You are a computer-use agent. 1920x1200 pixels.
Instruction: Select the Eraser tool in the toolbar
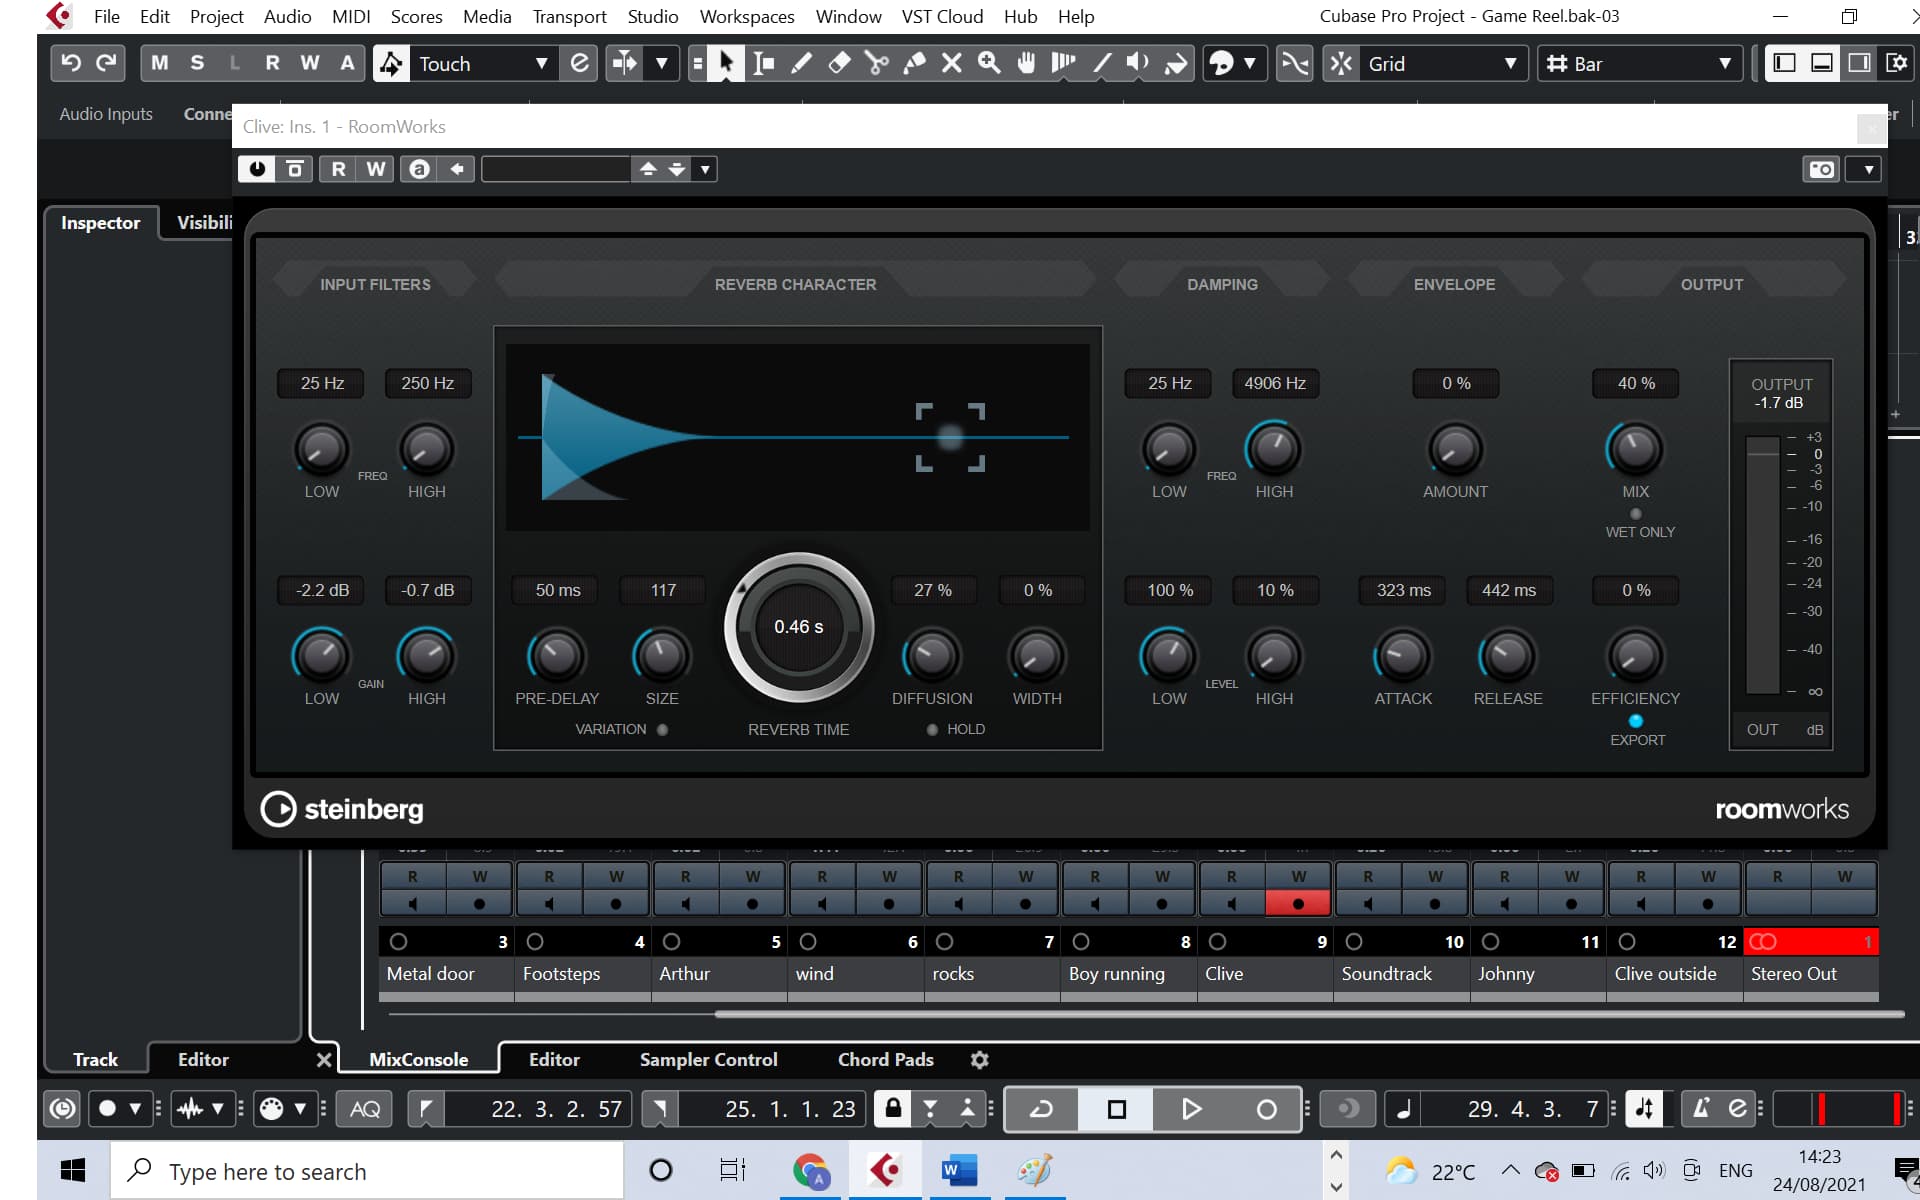click(x=839, y=63)
